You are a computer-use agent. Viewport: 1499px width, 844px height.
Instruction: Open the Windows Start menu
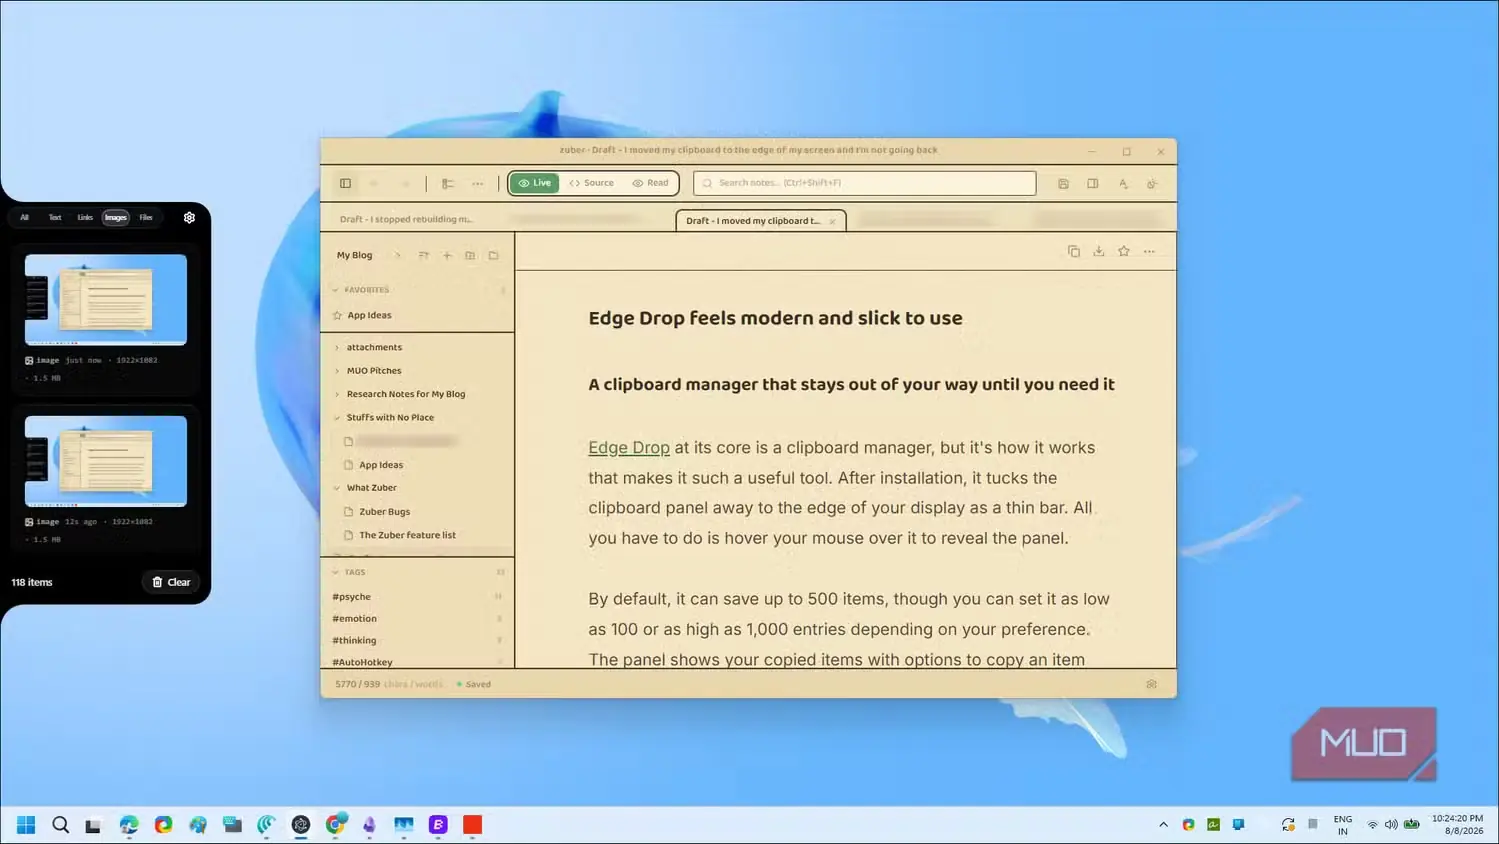[26, 824]
